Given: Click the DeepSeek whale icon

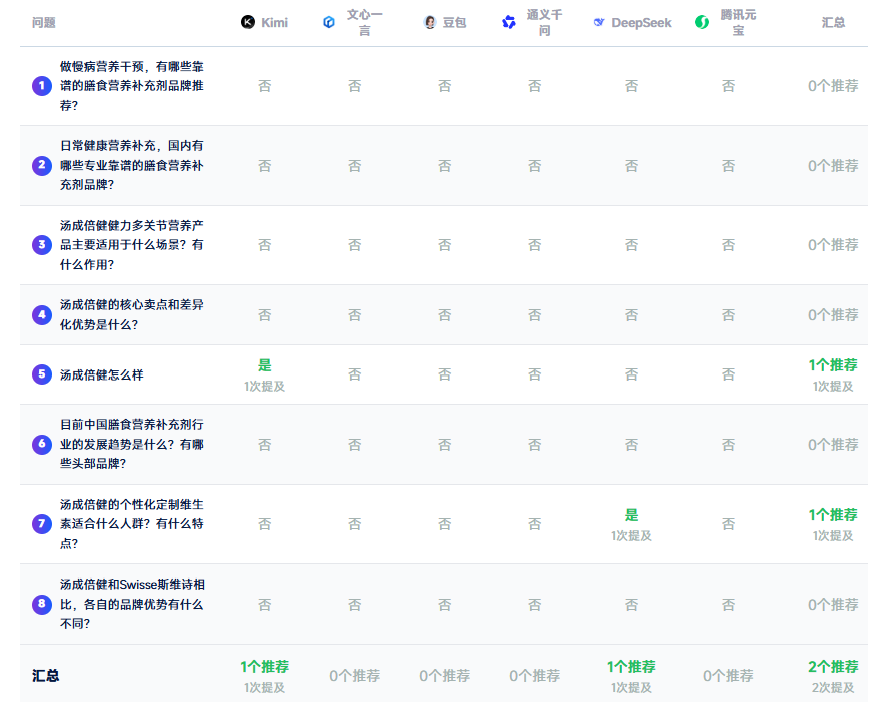Looking at the screenshot, I should point(598,22).
